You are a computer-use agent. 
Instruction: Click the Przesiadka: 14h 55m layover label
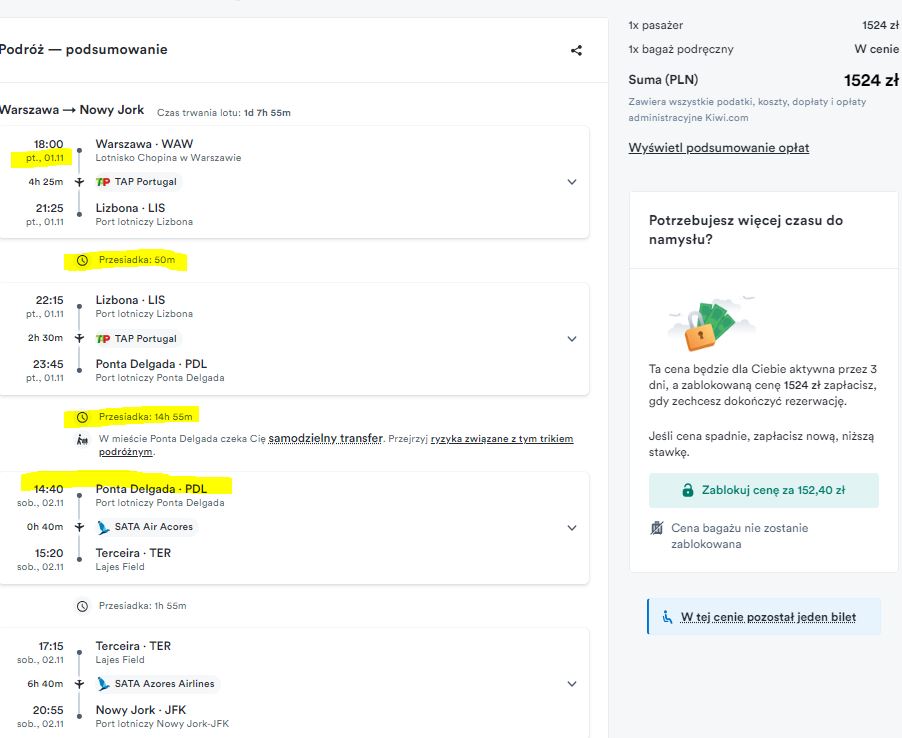coord(146,416)
